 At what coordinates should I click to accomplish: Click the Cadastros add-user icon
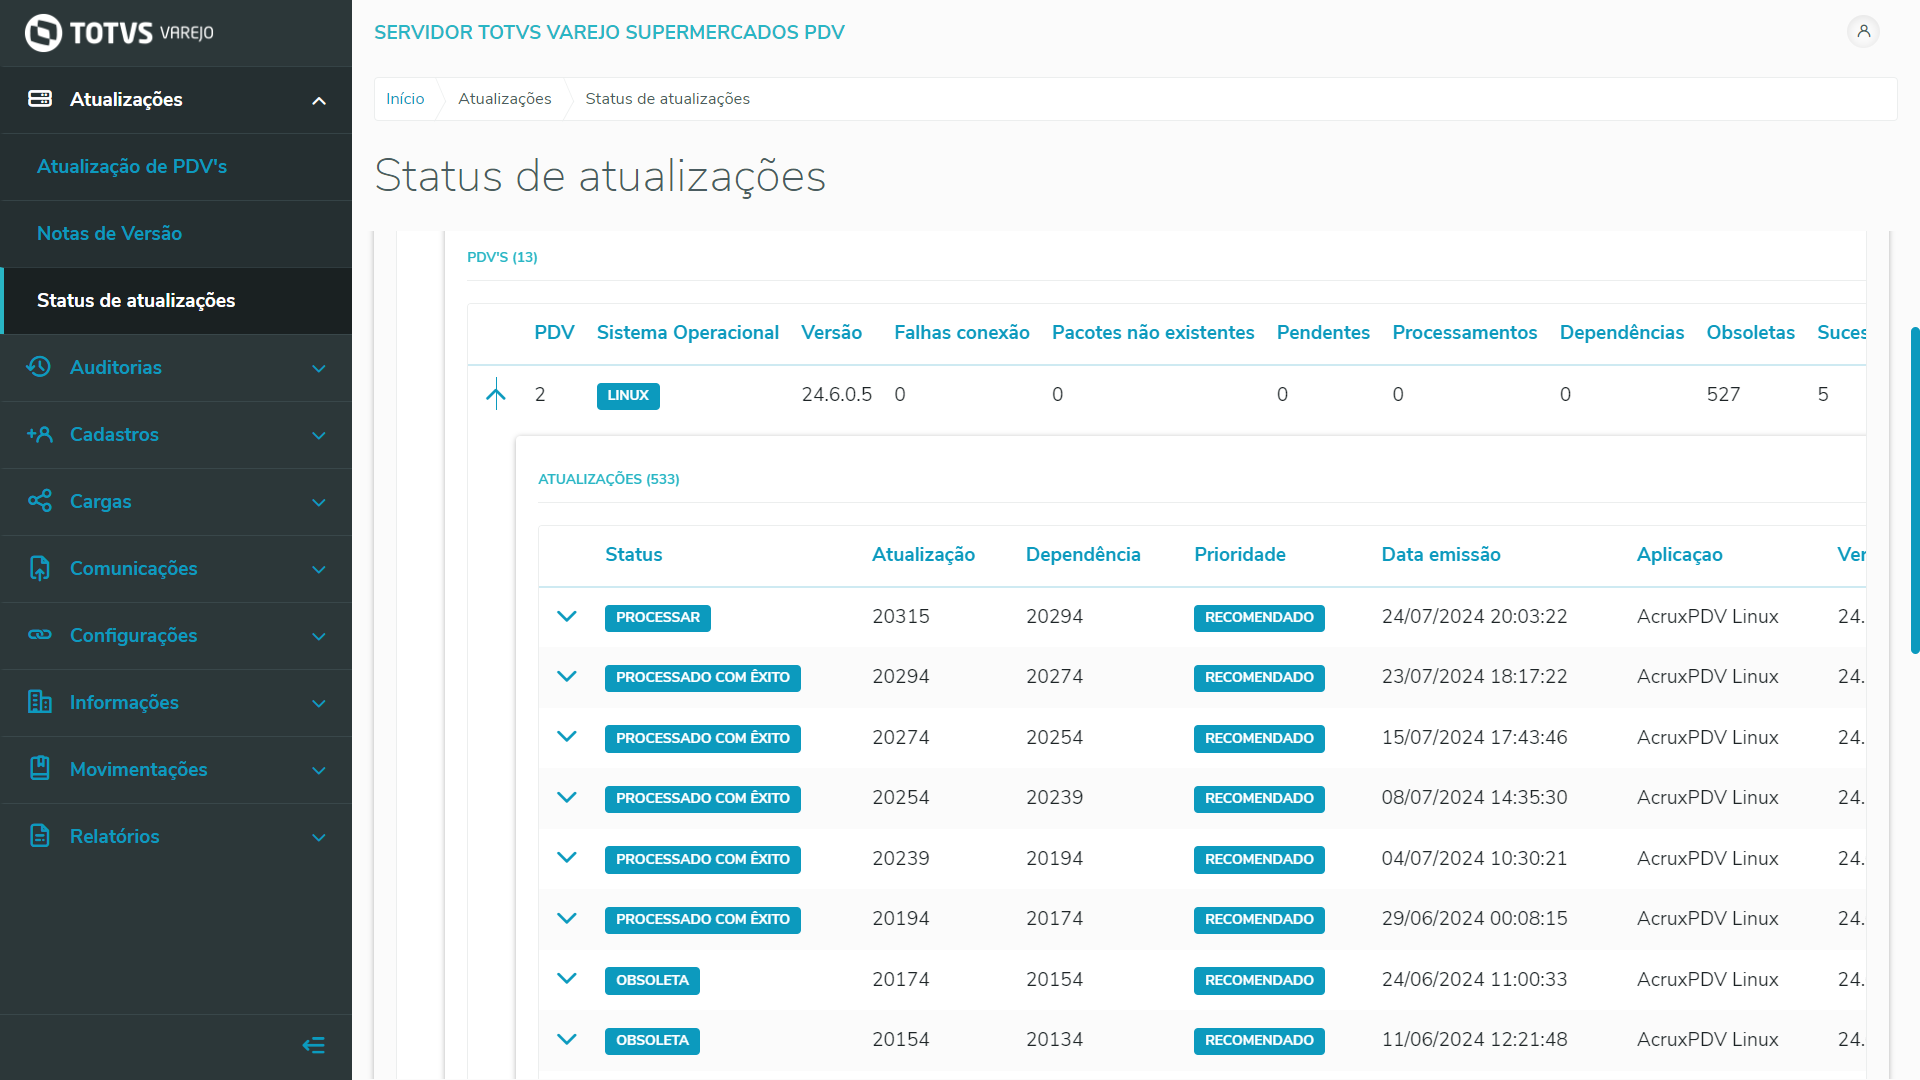[x=39, y=434]
